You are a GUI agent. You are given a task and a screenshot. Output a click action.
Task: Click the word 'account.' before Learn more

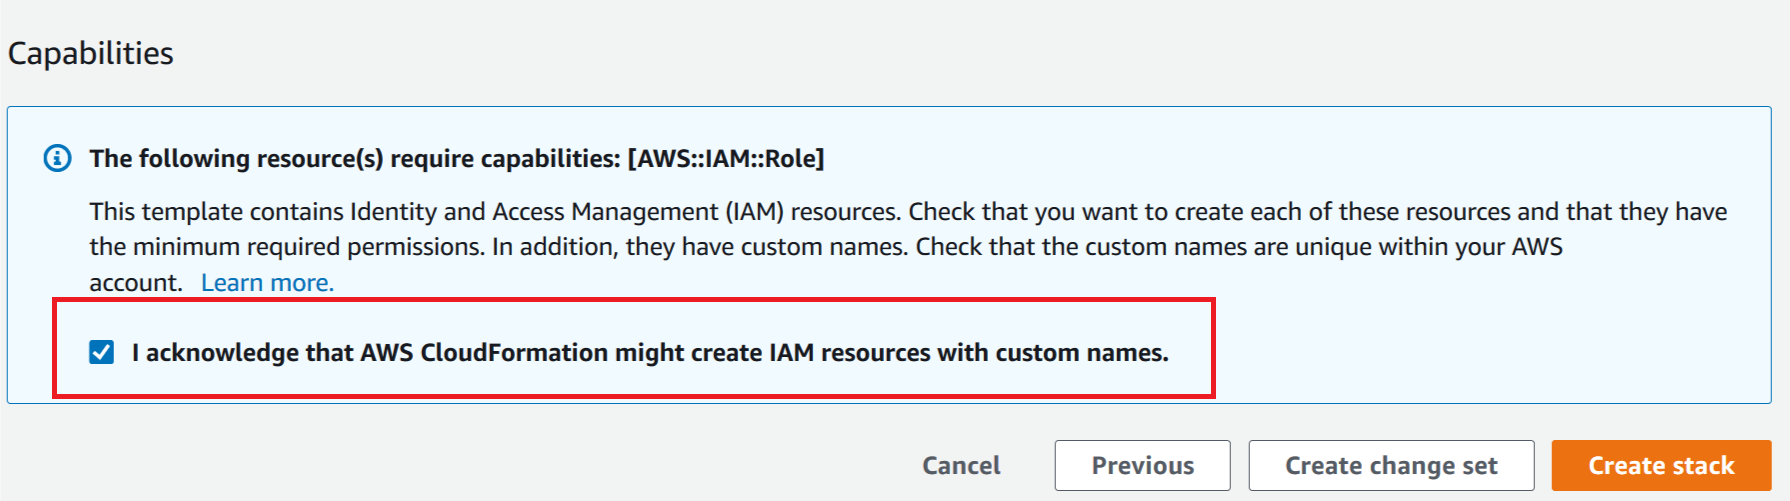point(136,283)
